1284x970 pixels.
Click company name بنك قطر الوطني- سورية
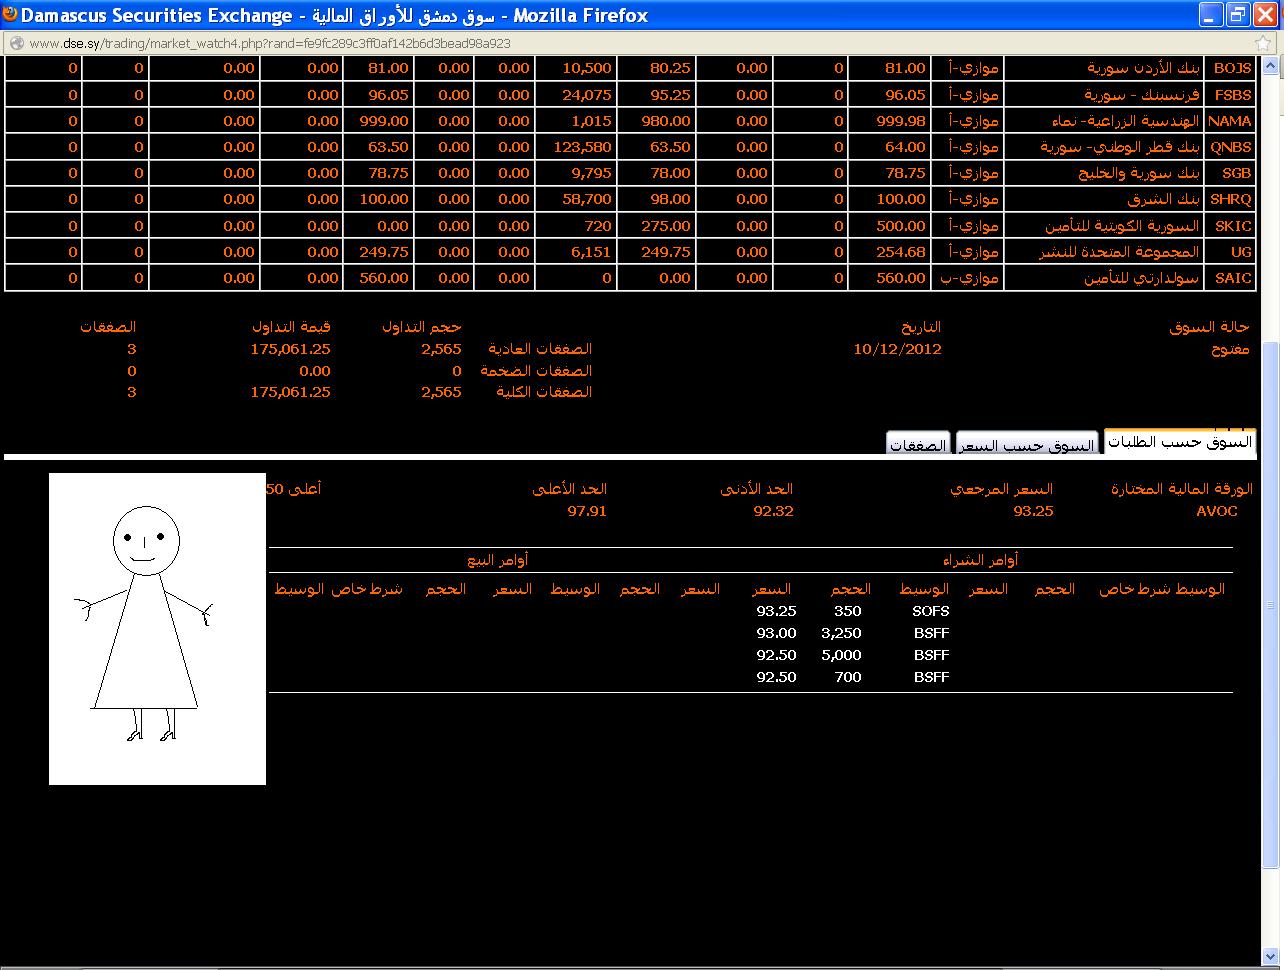tap(1120, 147)
